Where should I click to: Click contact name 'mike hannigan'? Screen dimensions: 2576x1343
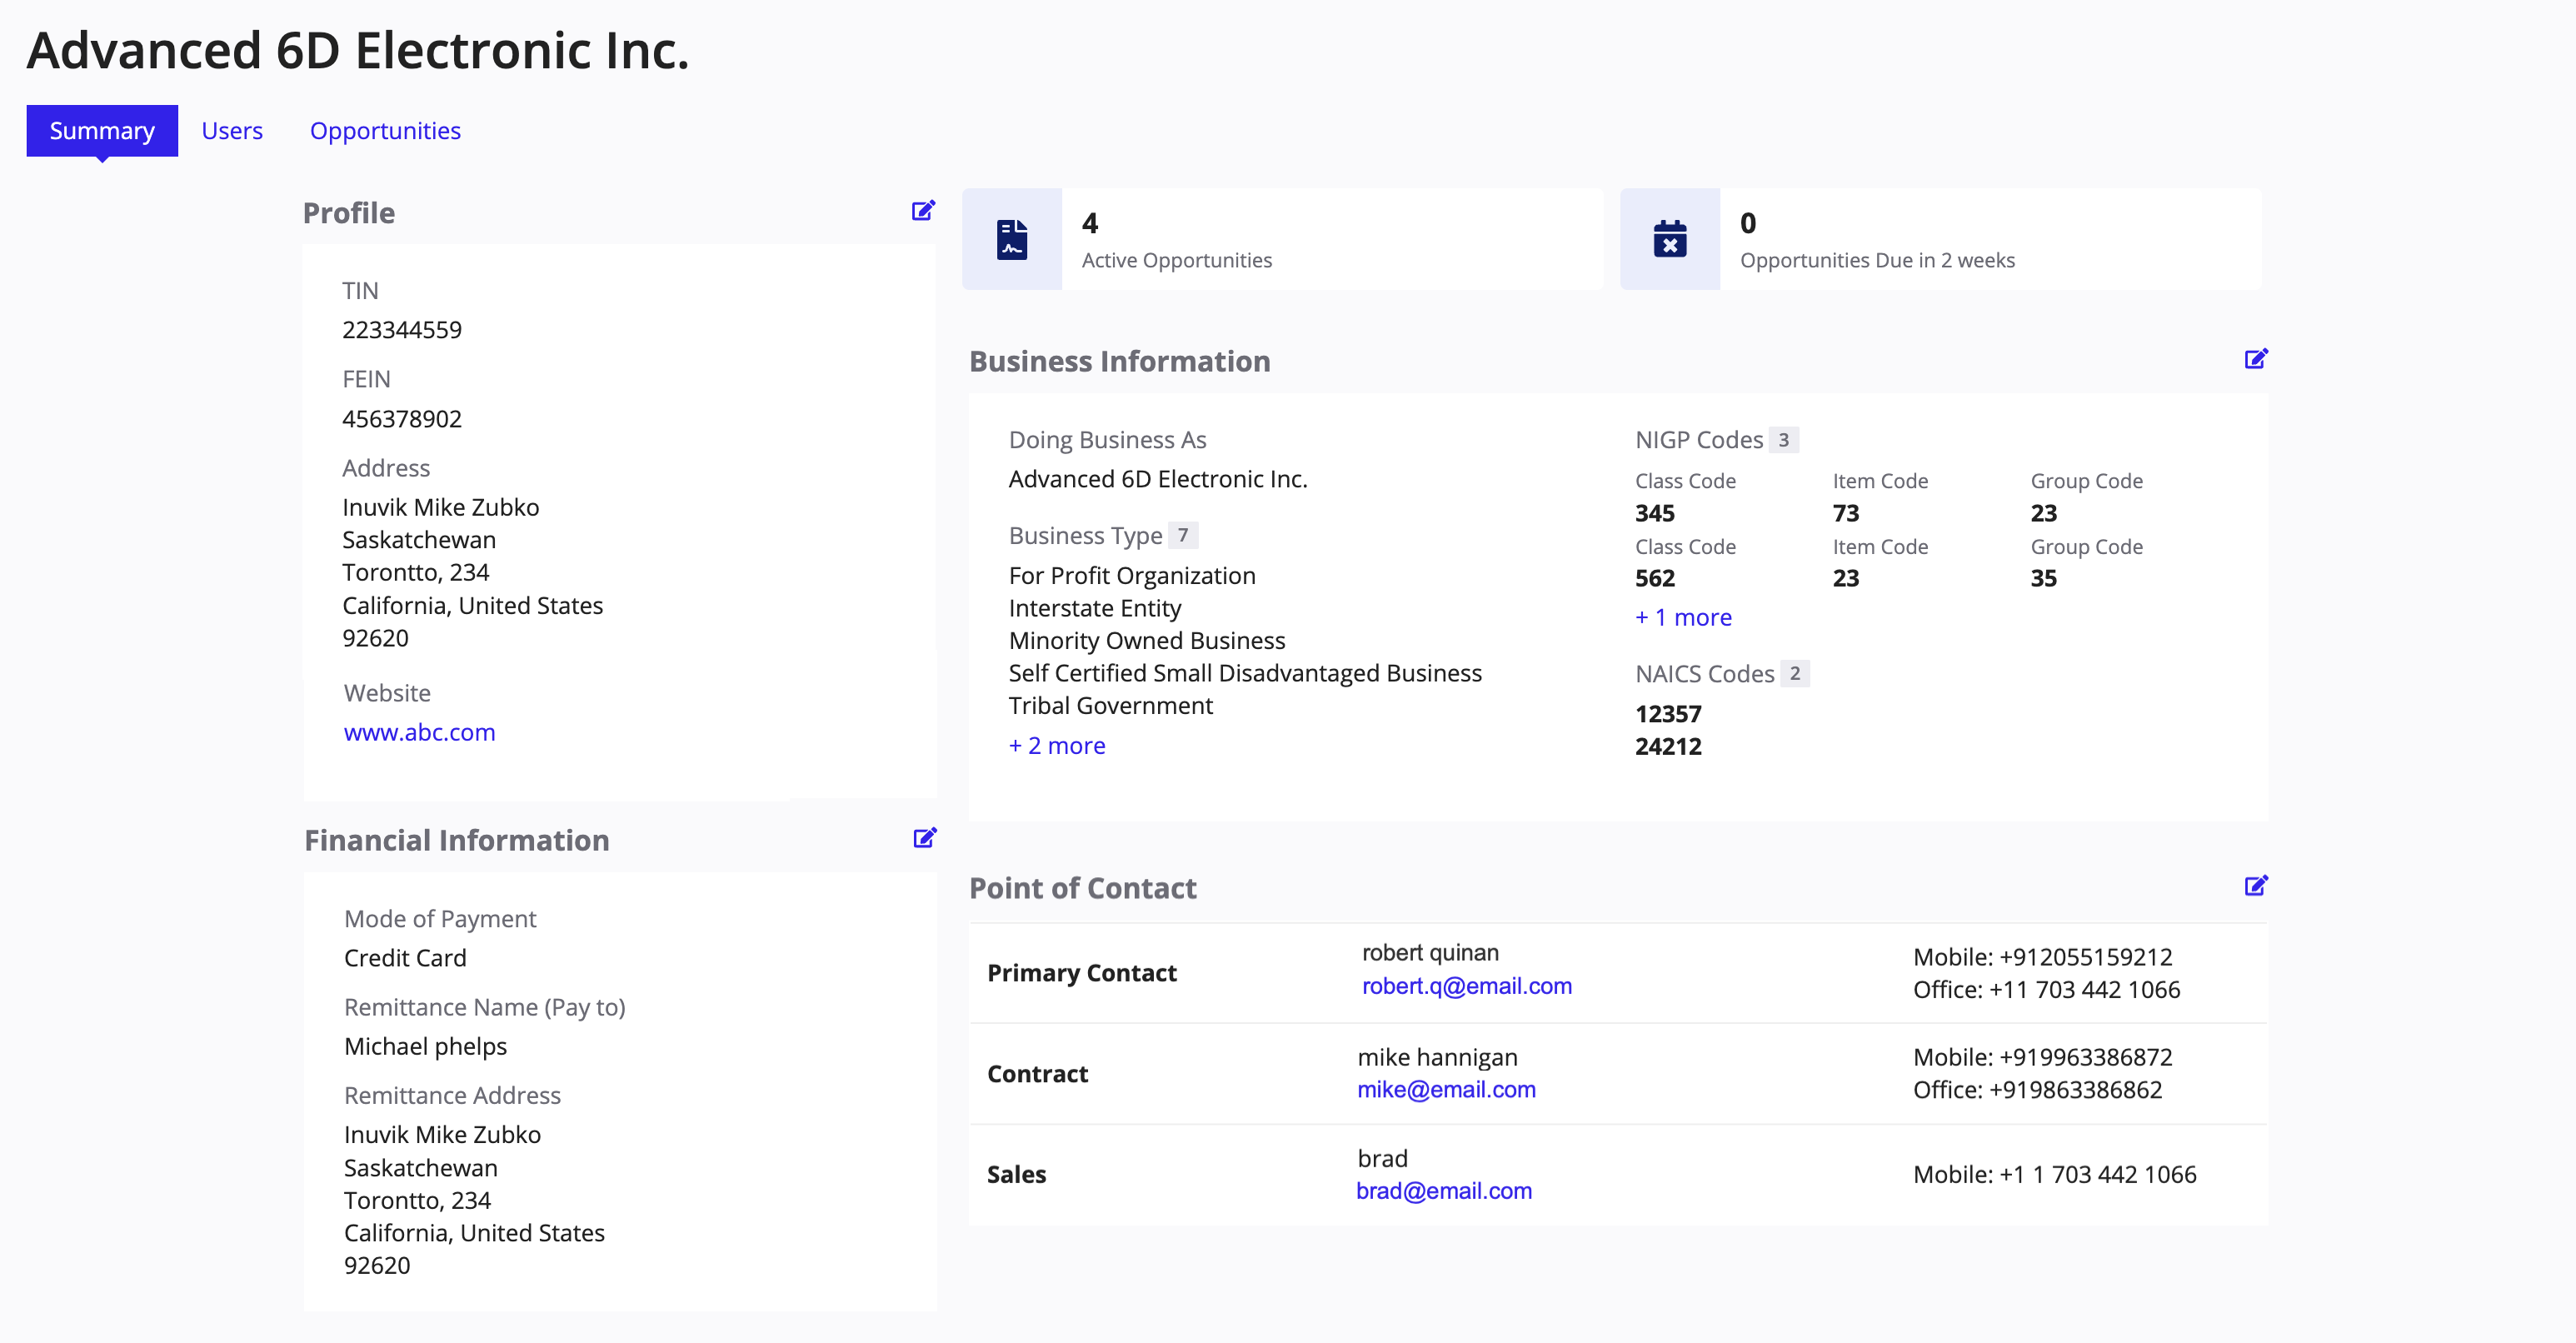tap(1437, 1057)
